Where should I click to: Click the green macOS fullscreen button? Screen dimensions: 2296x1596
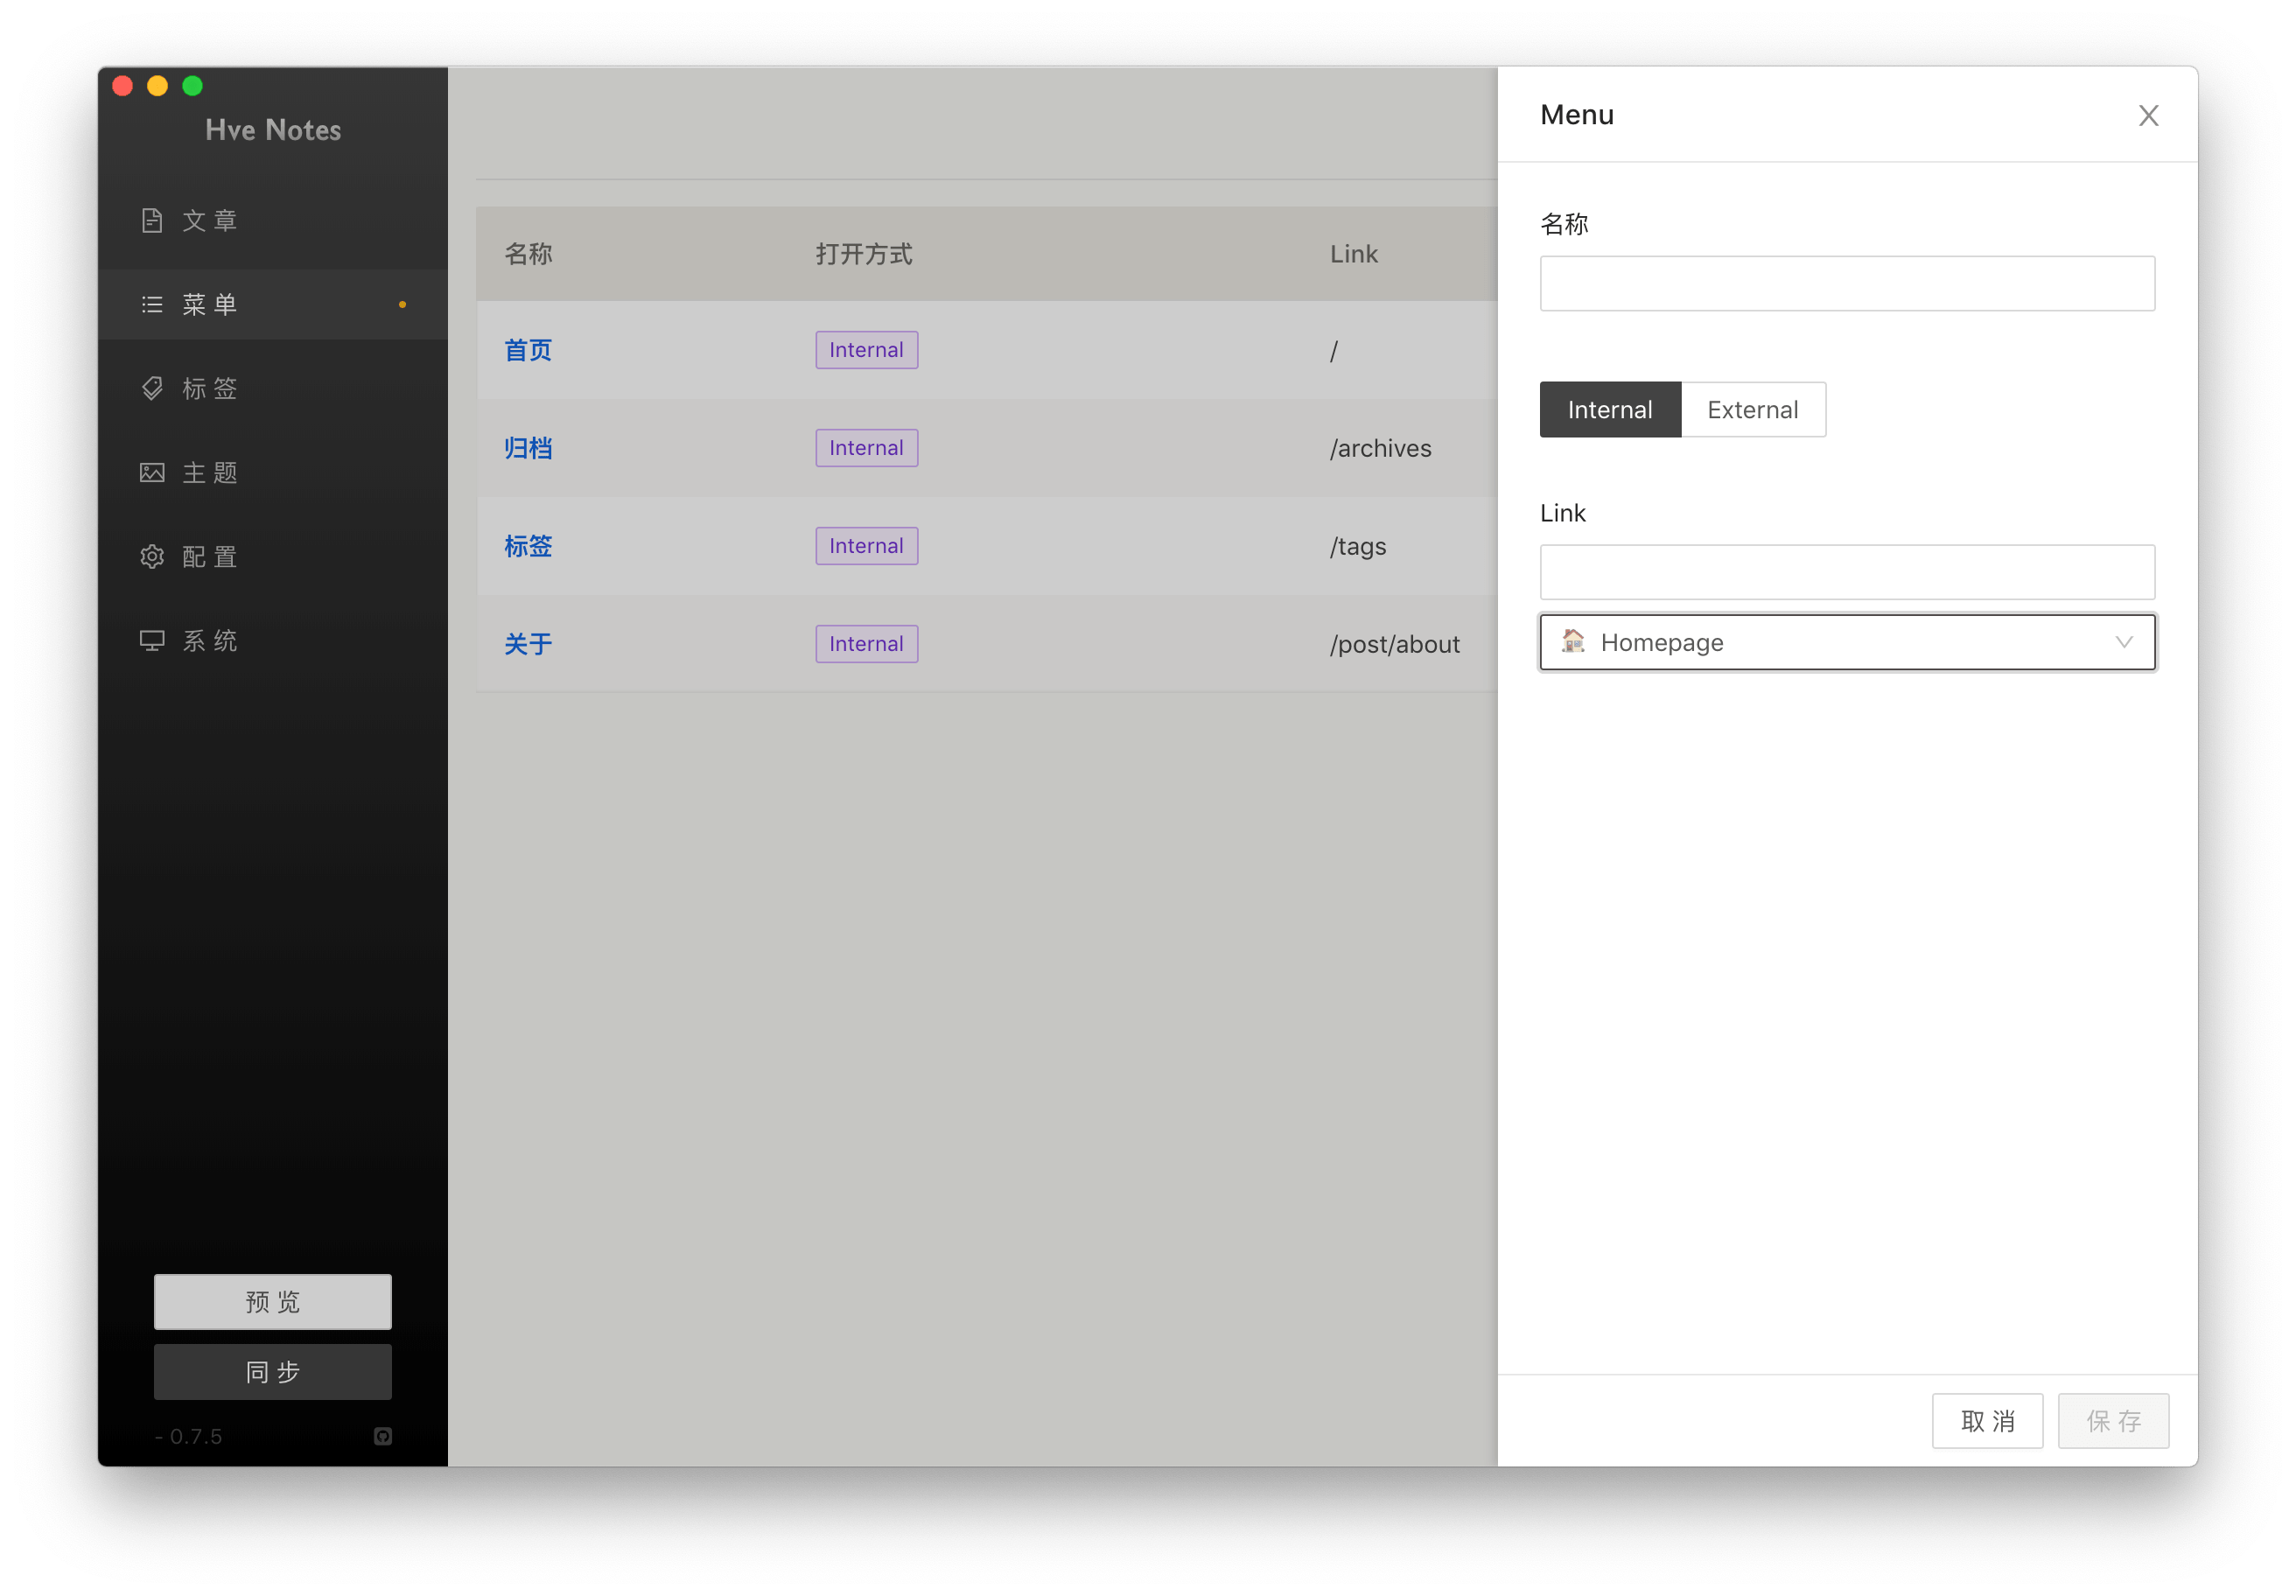(x=193, y=86)
